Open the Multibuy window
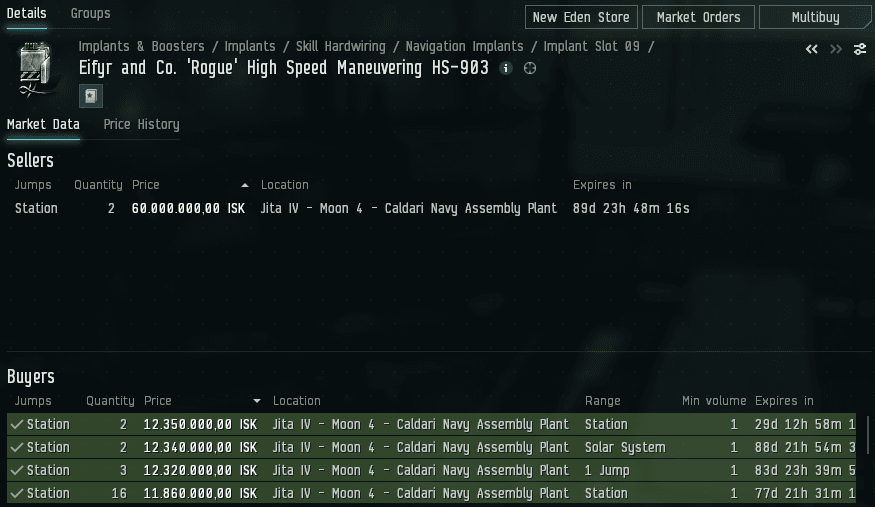Image resolution: width=875 pixels, height=507 pixels. coord(815,17)
